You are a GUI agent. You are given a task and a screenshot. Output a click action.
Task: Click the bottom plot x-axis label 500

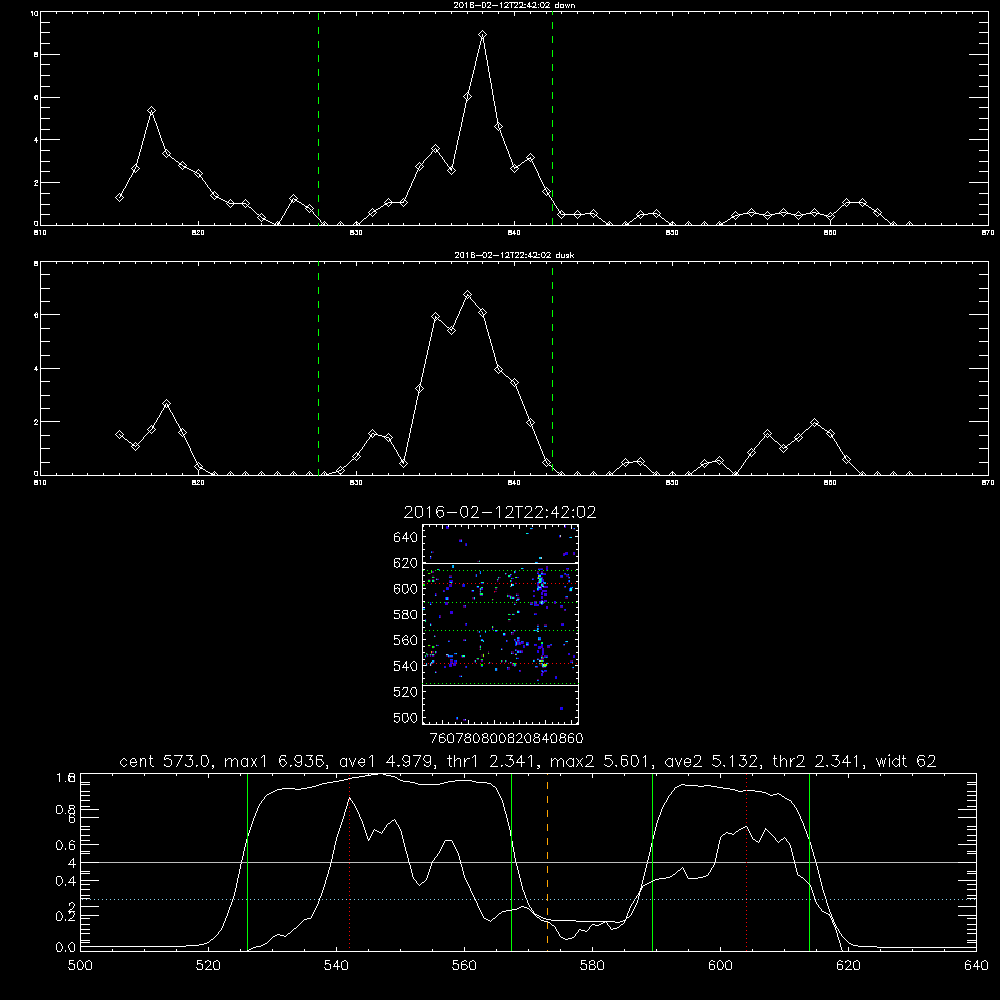point(80,965)
